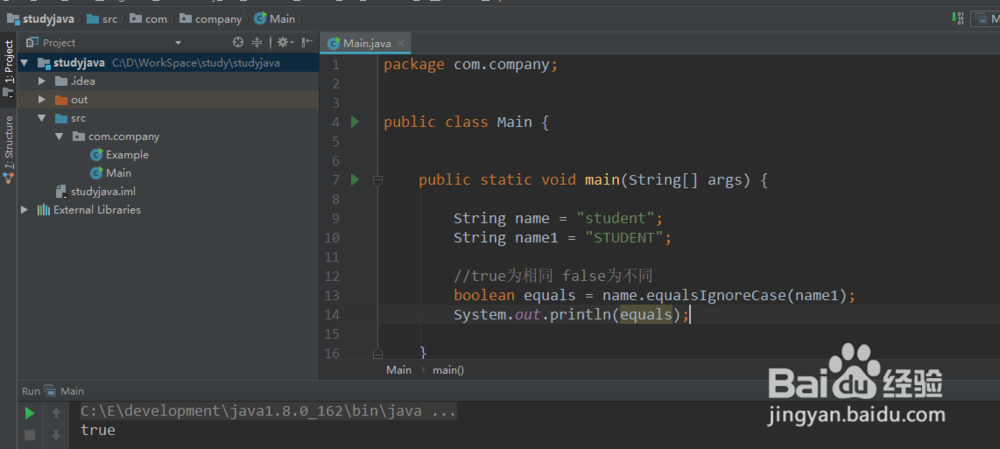Screen dimensions: 1000x449
Task: Click the External Libraries icon
Action: click(43, 210)
